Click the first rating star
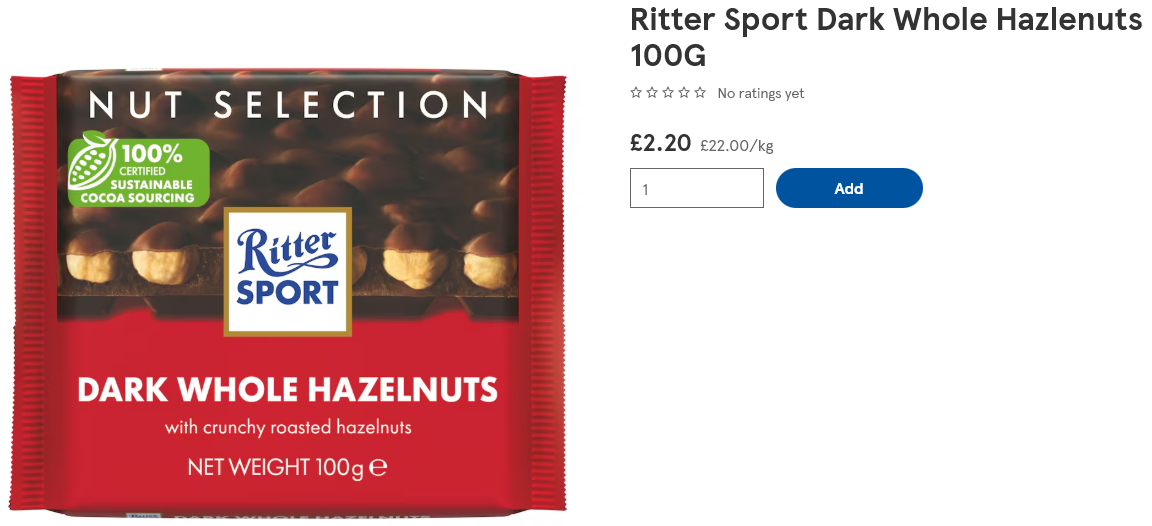 pyautogui.click(x=636, y=93)
